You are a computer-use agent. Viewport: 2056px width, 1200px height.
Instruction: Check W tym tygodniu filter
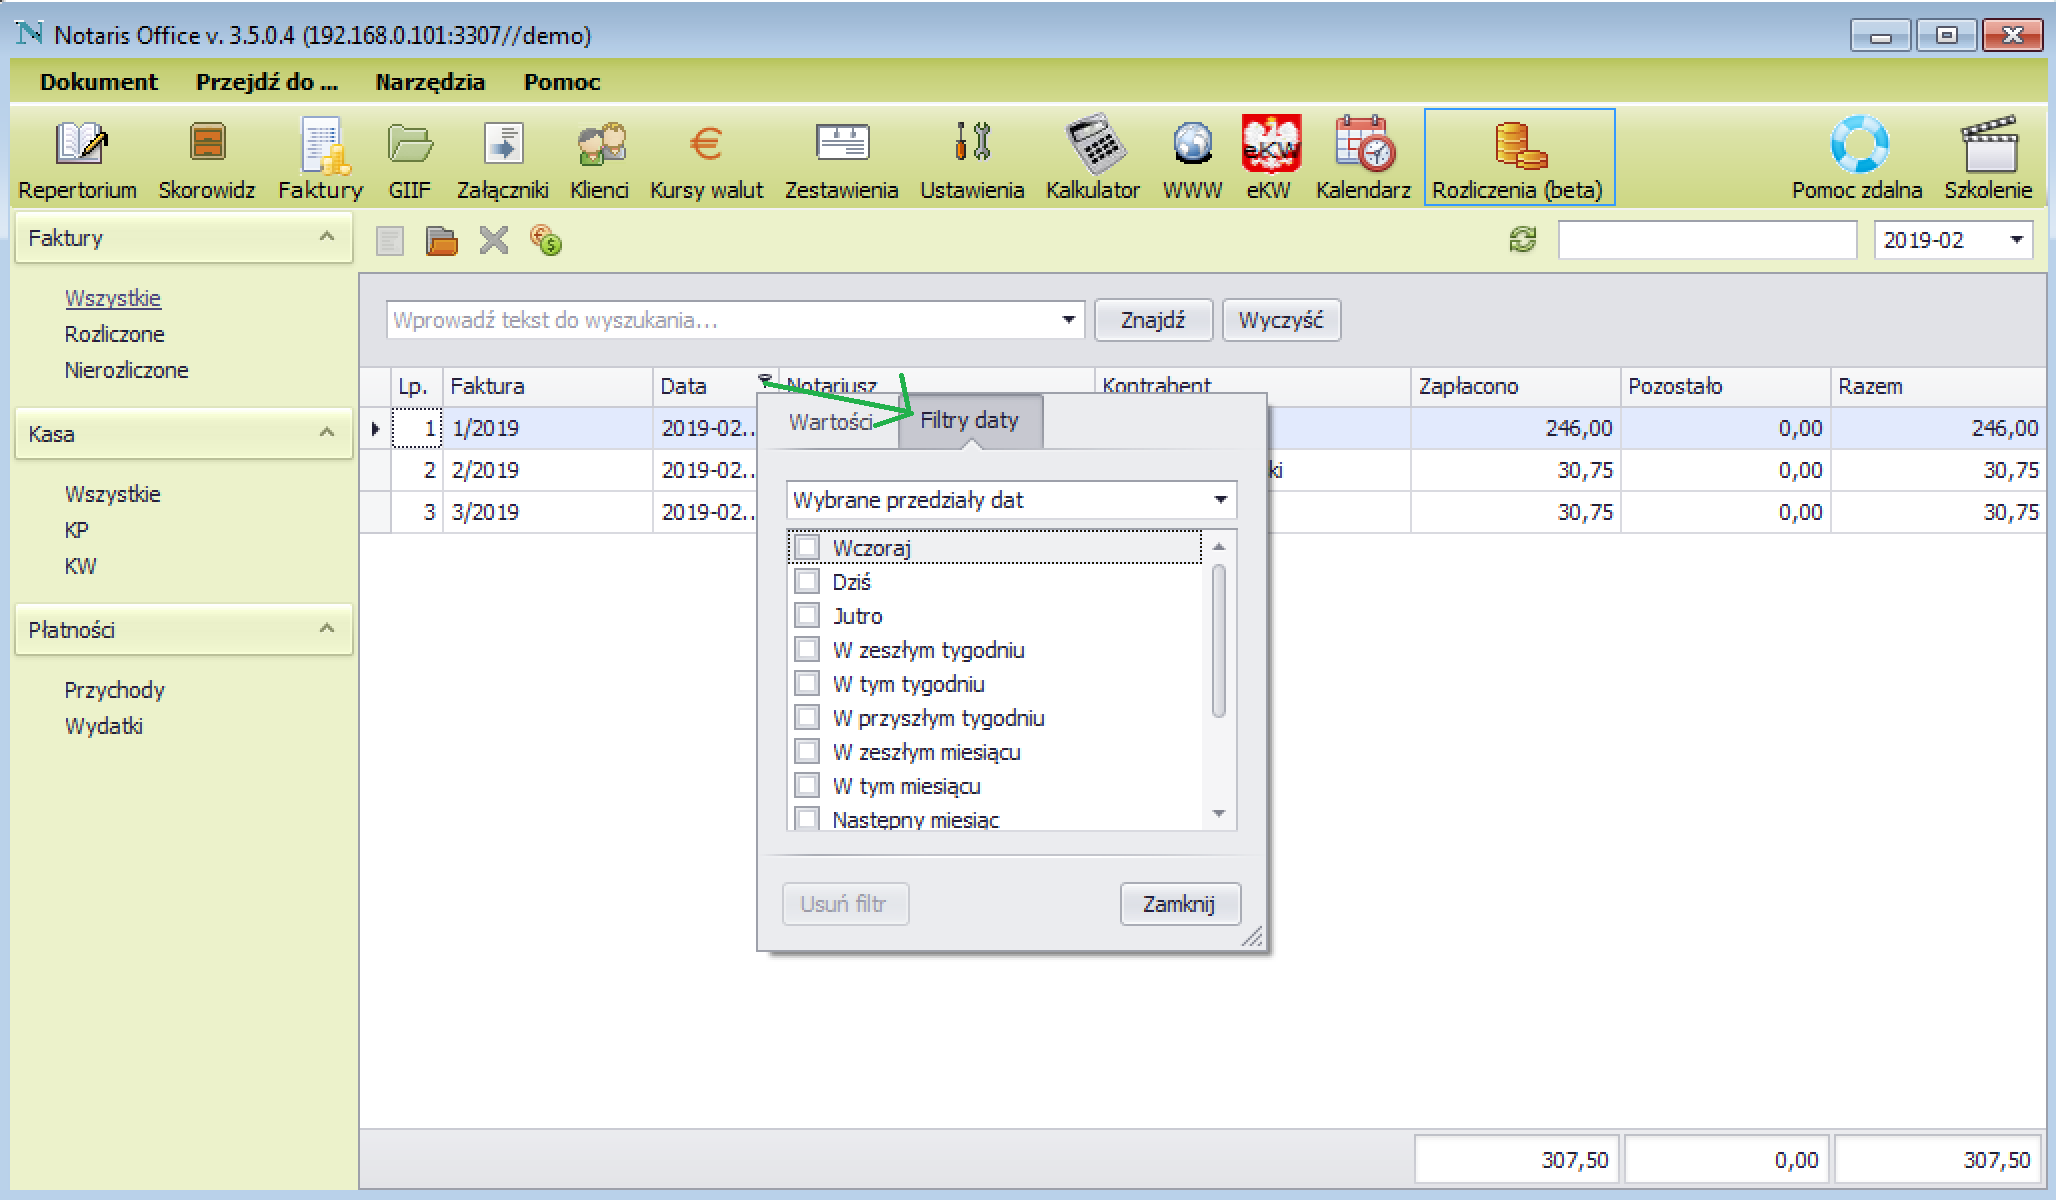pyautogui.click(x=807, y=684)
